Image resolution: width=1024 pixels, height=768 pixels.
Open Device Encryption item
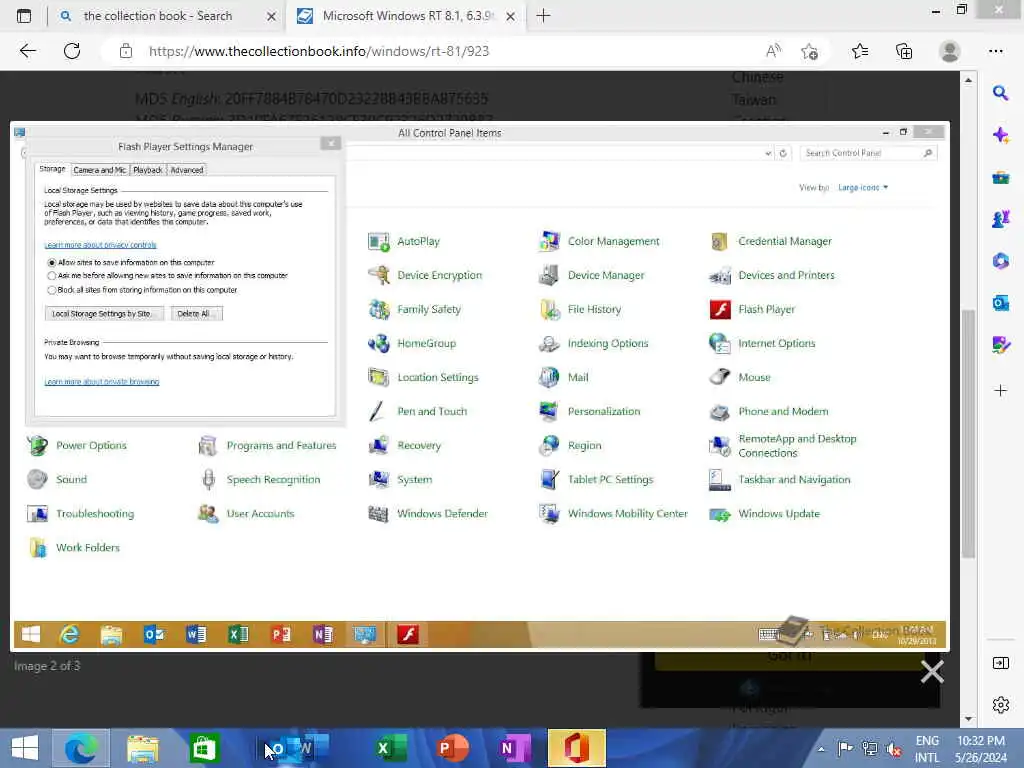pos(425,276)
